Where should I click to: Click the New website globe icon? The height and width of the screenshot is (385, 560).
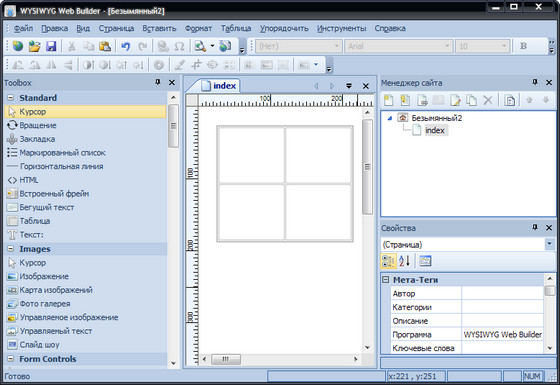[x=18, y=46]
